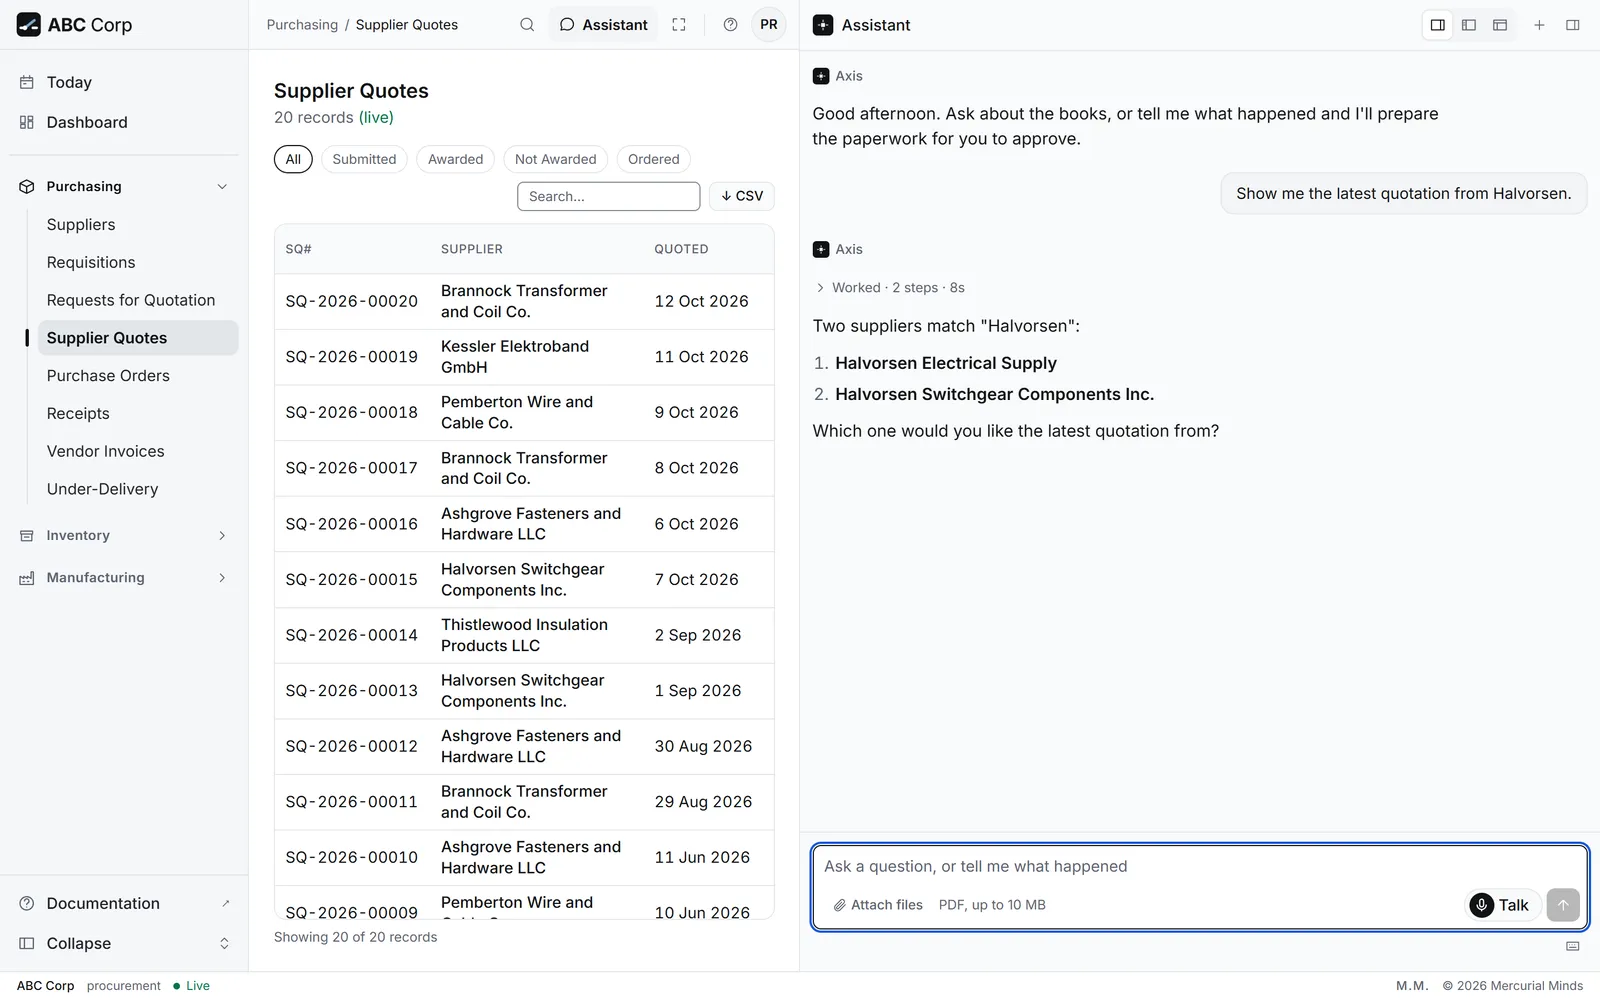Open the search magnifier icon in header
Screen dimensions: 1600x1000
[527, 25]
